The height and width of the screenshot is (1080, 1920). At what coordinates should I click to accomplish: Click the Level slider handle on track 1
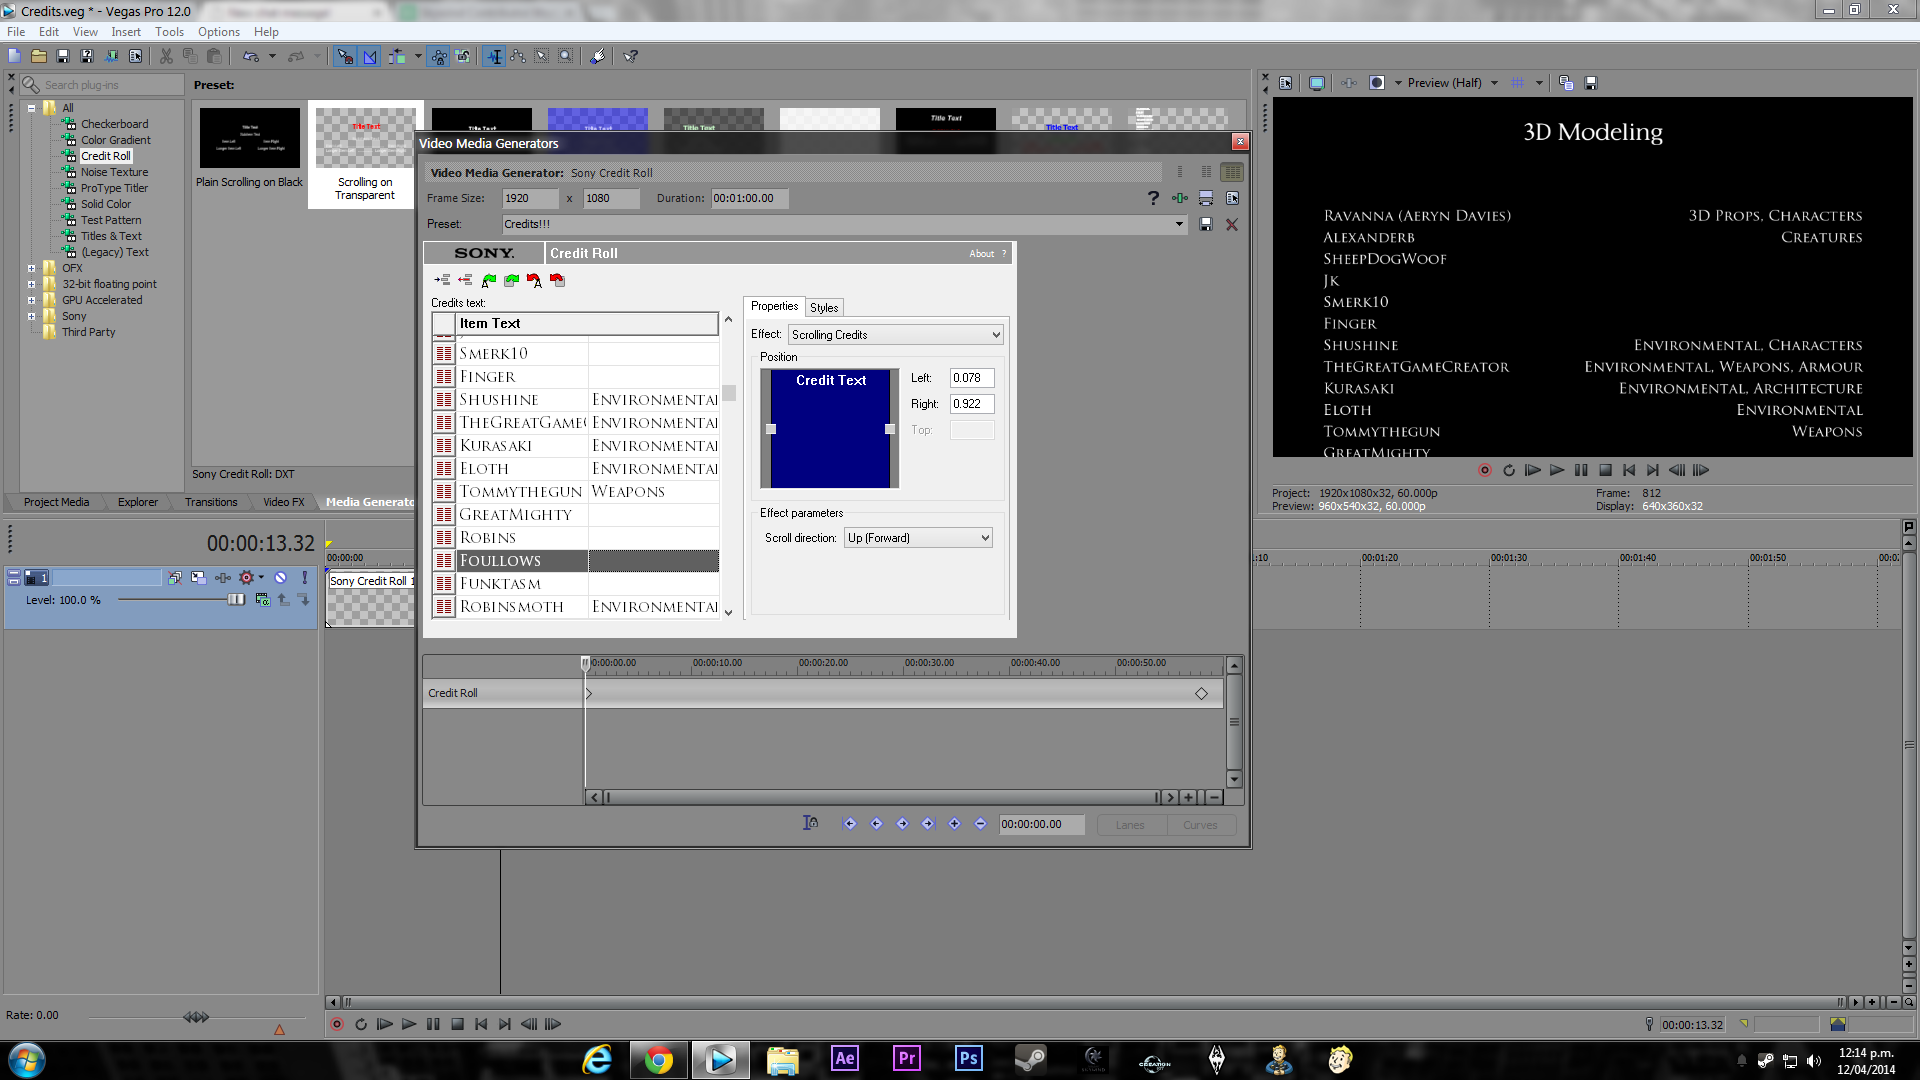coord(236,600)
